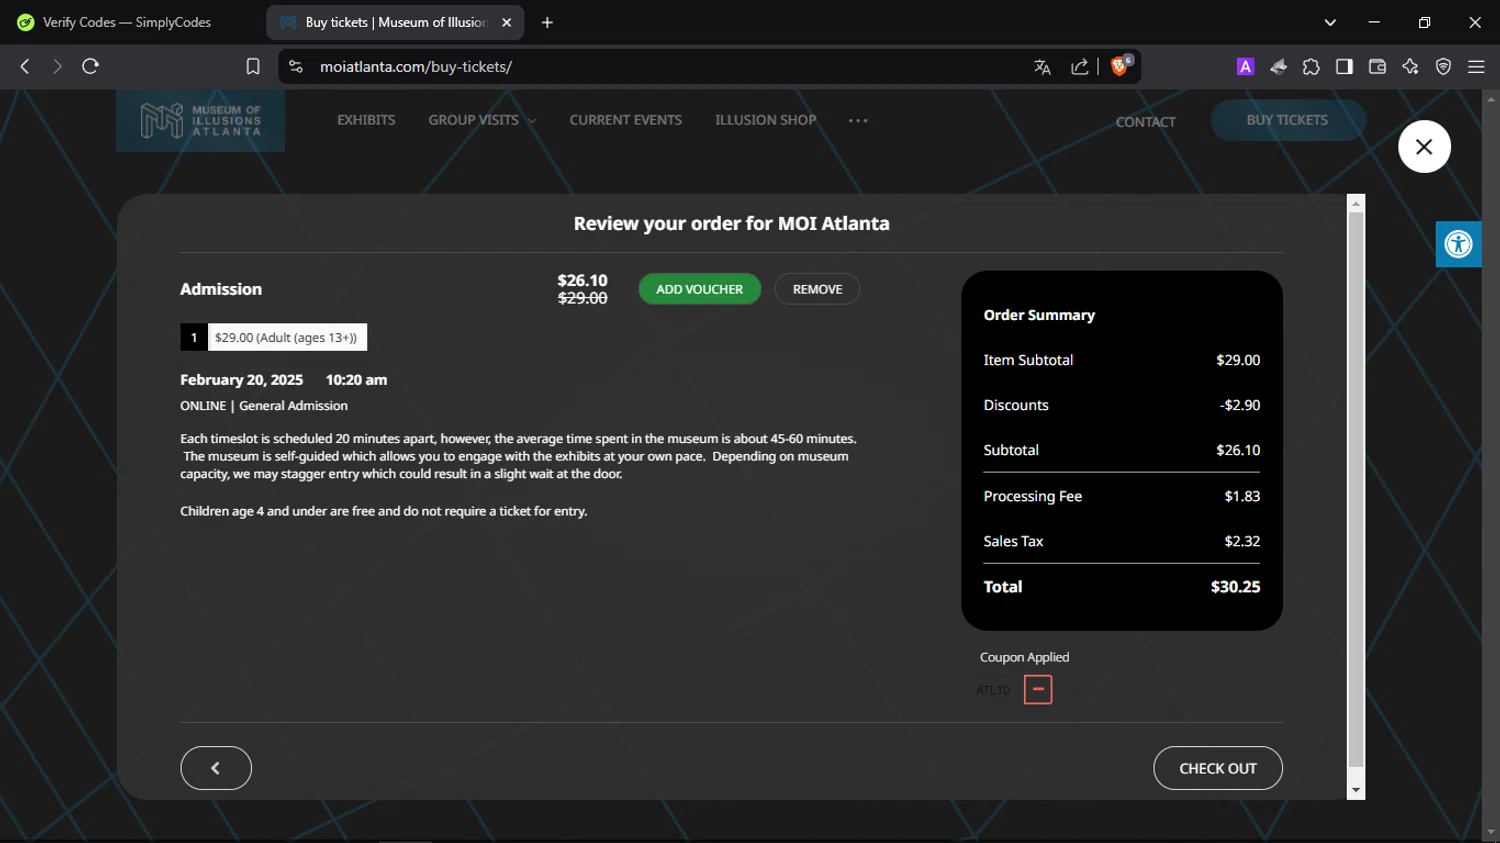
Task: Toggle the browser sidebar panel
Action: coord(1344,66)
